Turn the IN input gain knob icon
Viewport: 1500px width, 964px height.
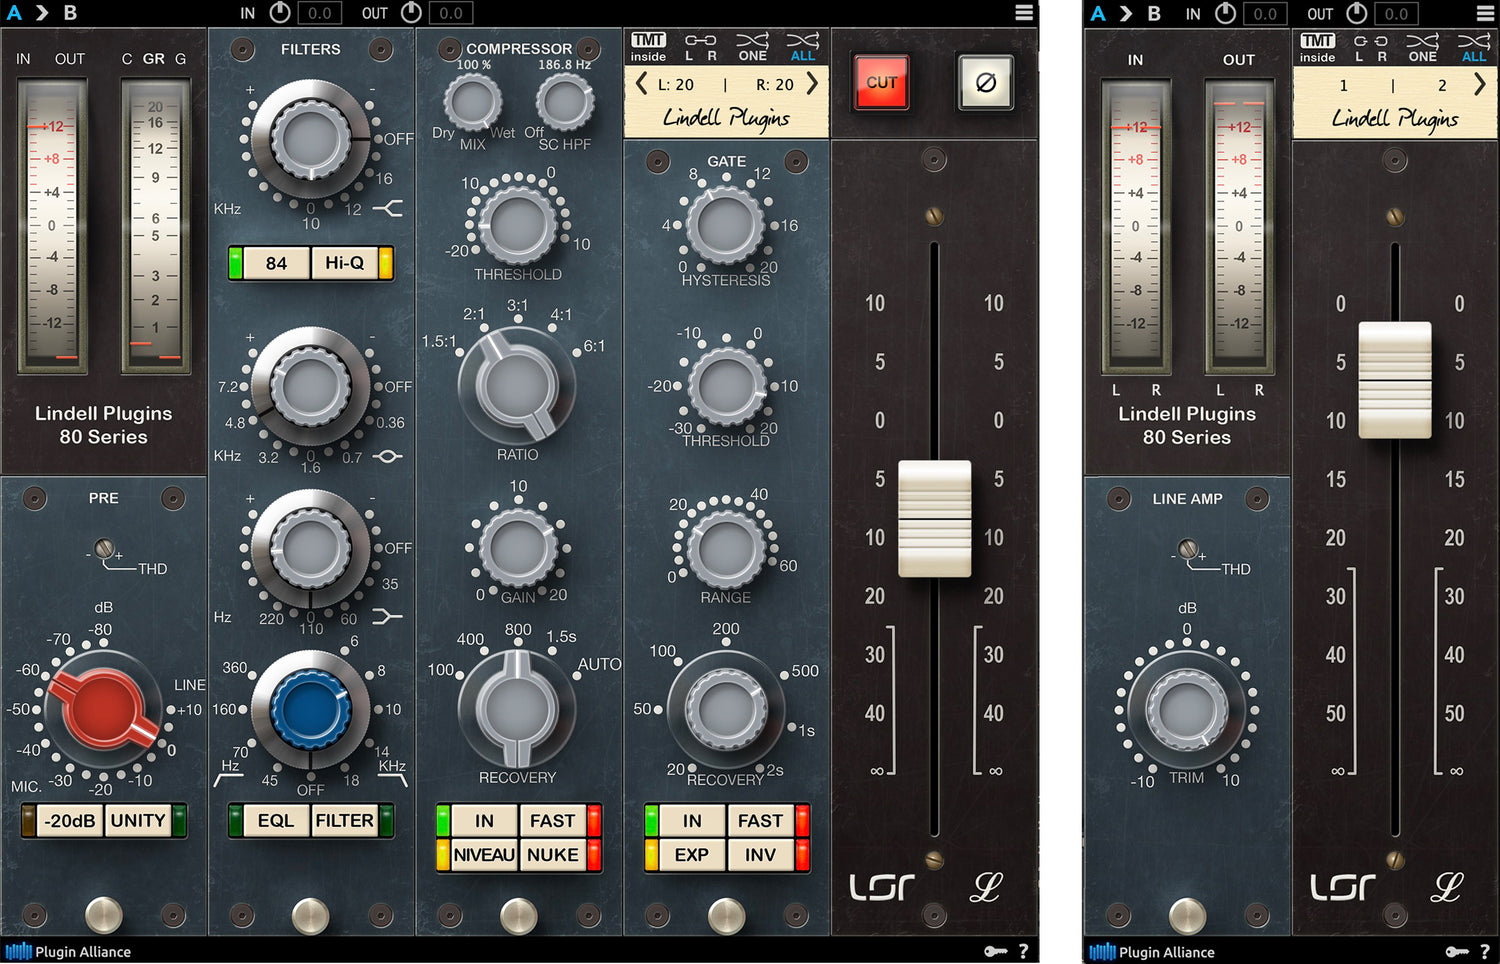point(281,13)
